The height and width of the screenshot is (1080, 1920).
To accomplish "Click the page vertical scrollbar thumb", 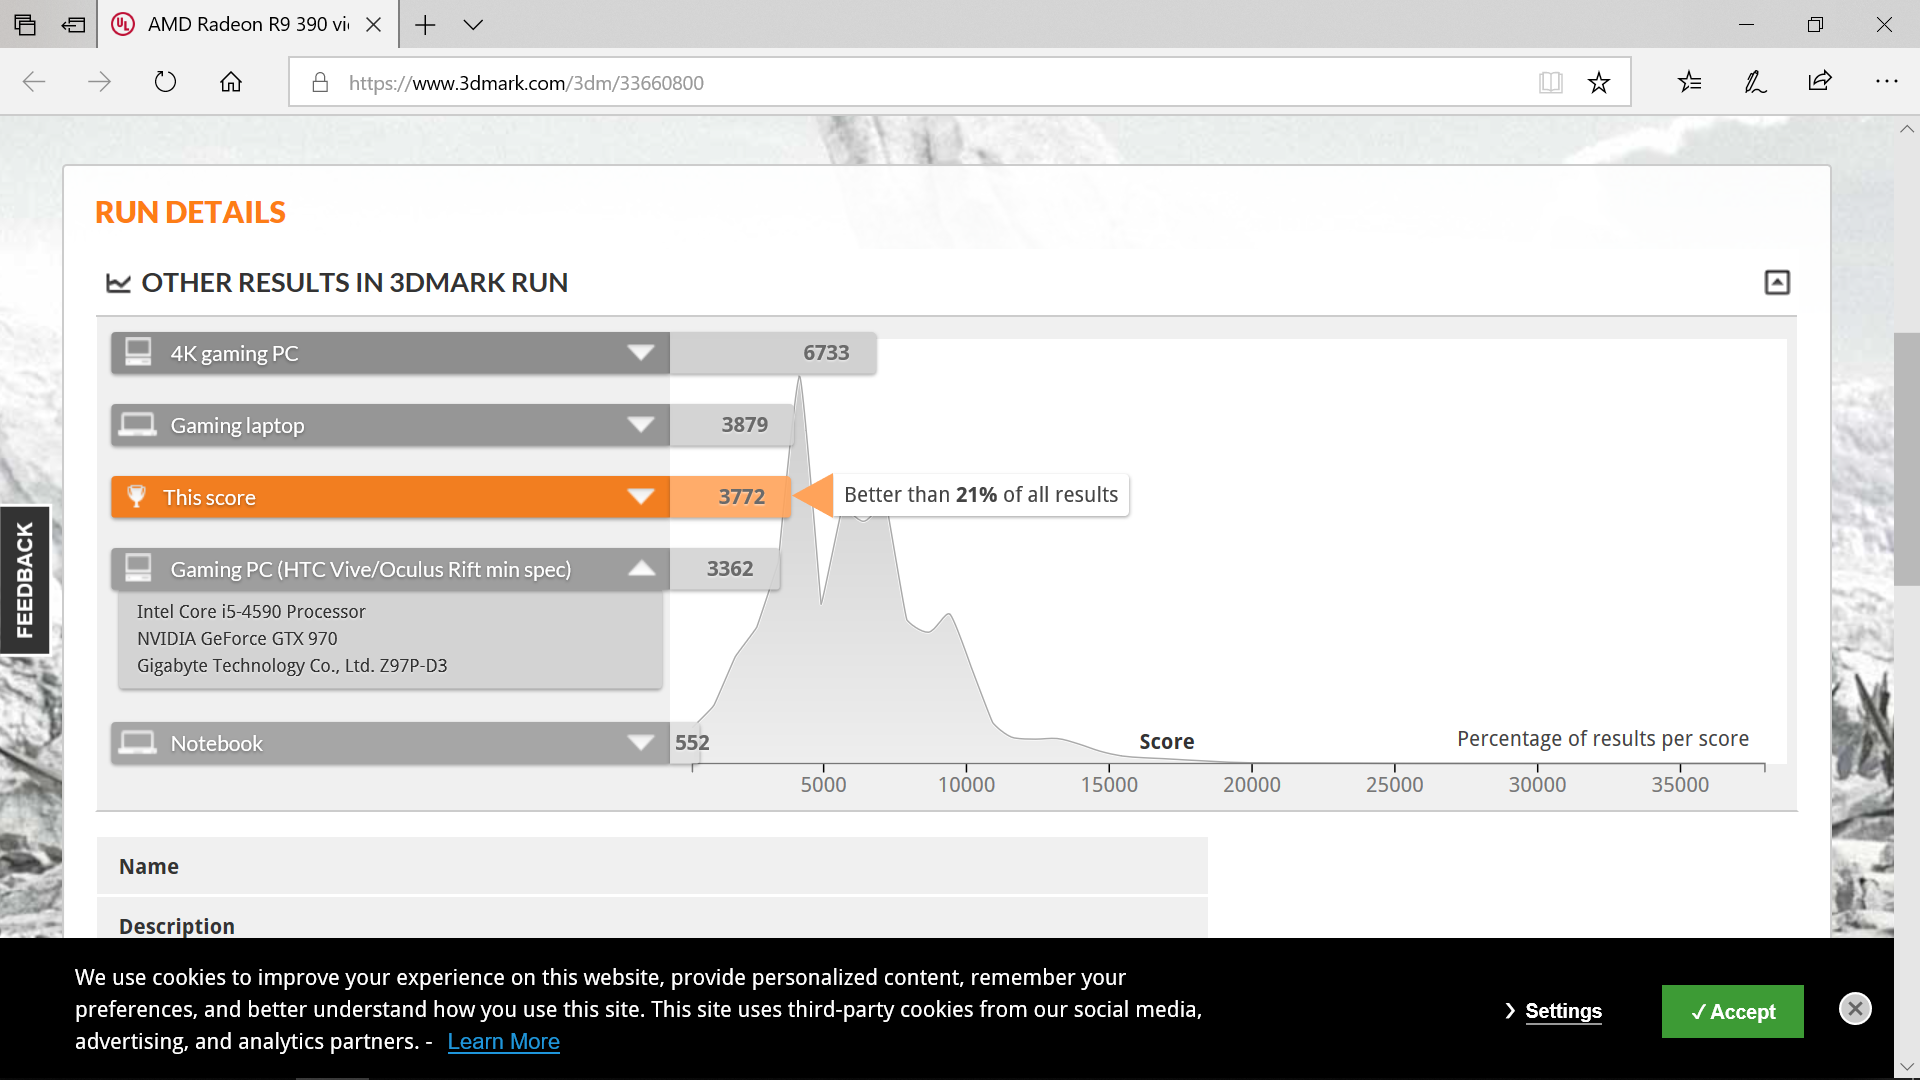I will (1906, 460).
